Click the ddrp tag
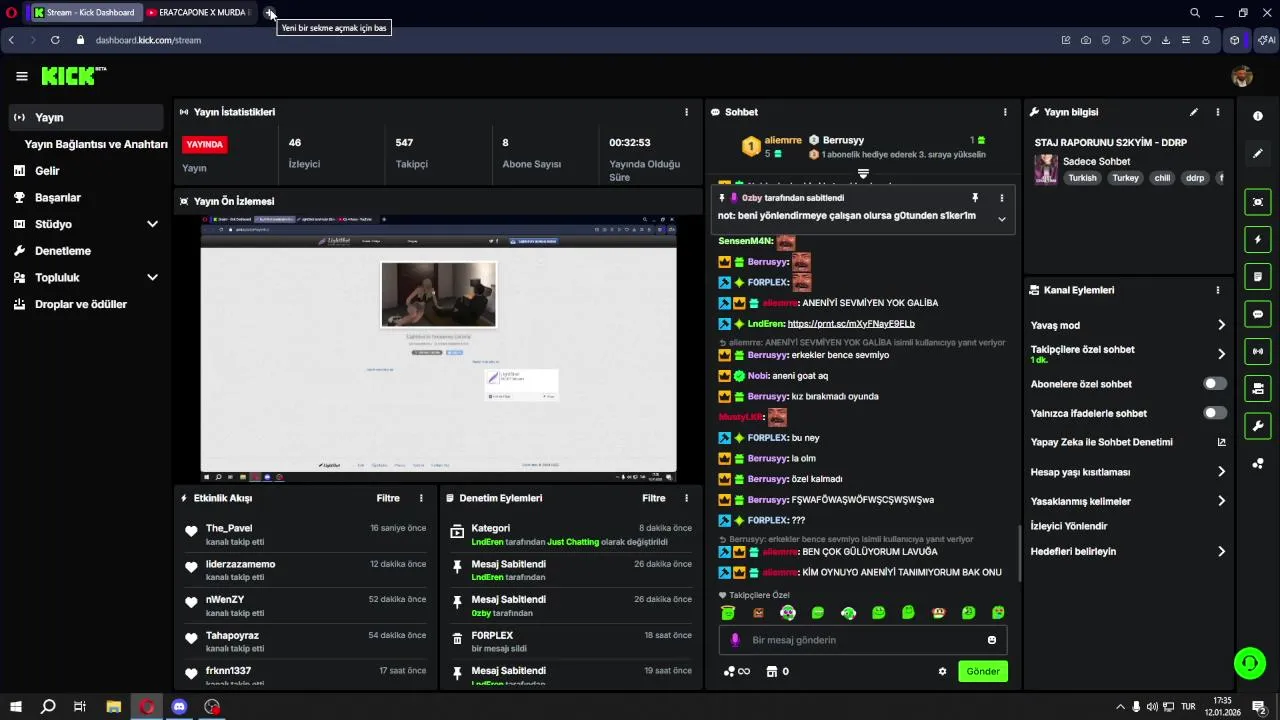This screenshot has width=1280, height=720. 1194,178
